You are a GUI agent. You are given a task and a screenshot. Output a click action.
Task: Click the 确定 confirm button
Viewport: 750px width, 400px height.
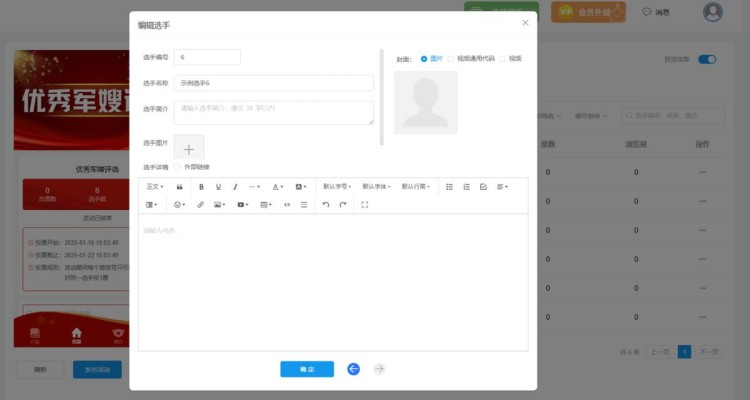pos(307,369)
